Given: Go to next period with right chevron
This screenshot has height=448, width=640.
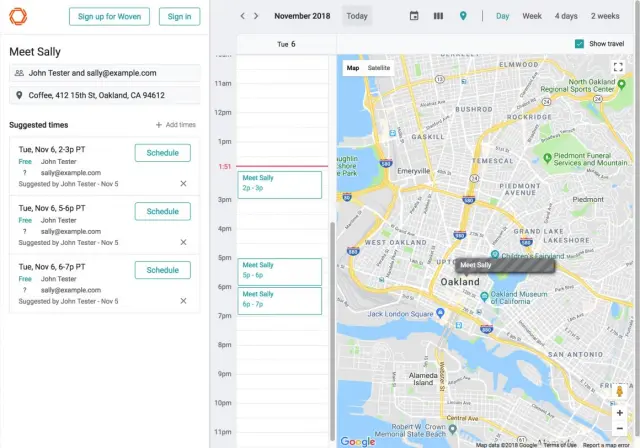Looking at the screenshot, I should click(x=257, y=16).
